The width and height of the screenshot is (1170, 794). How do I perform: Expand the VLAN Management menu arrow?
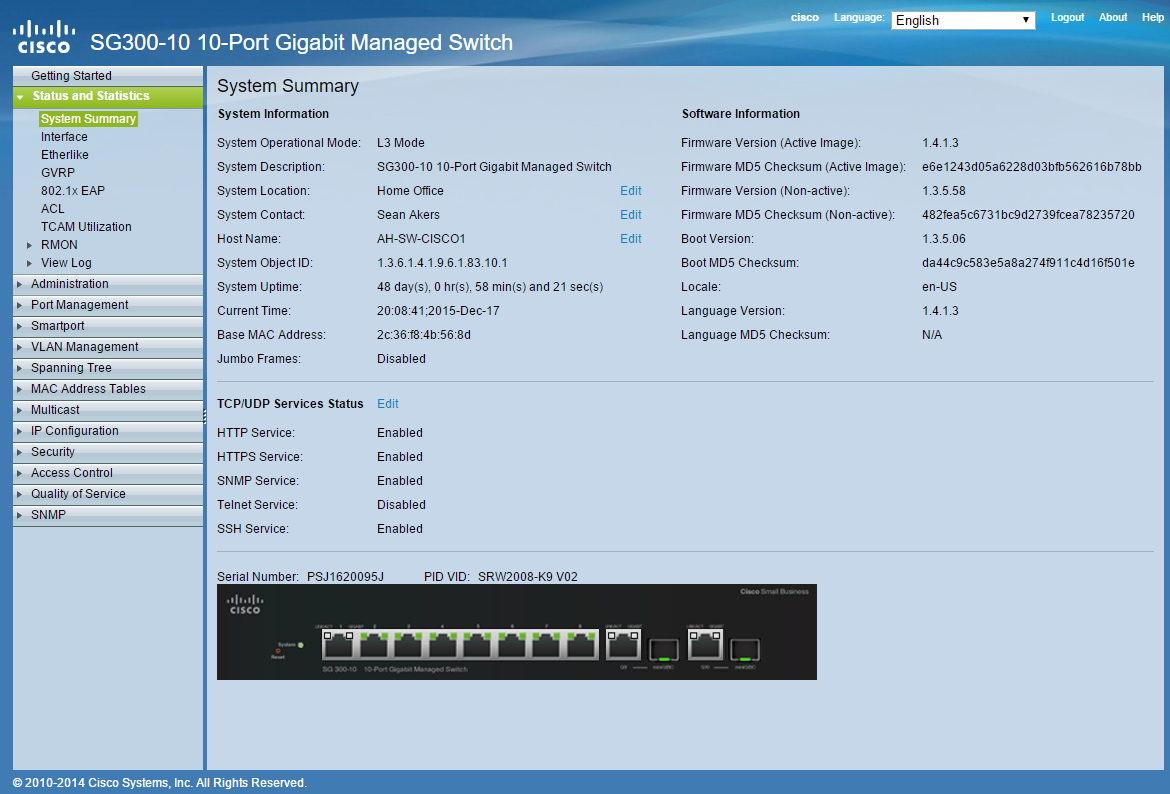pyautogui.click(x=20, y=346)
